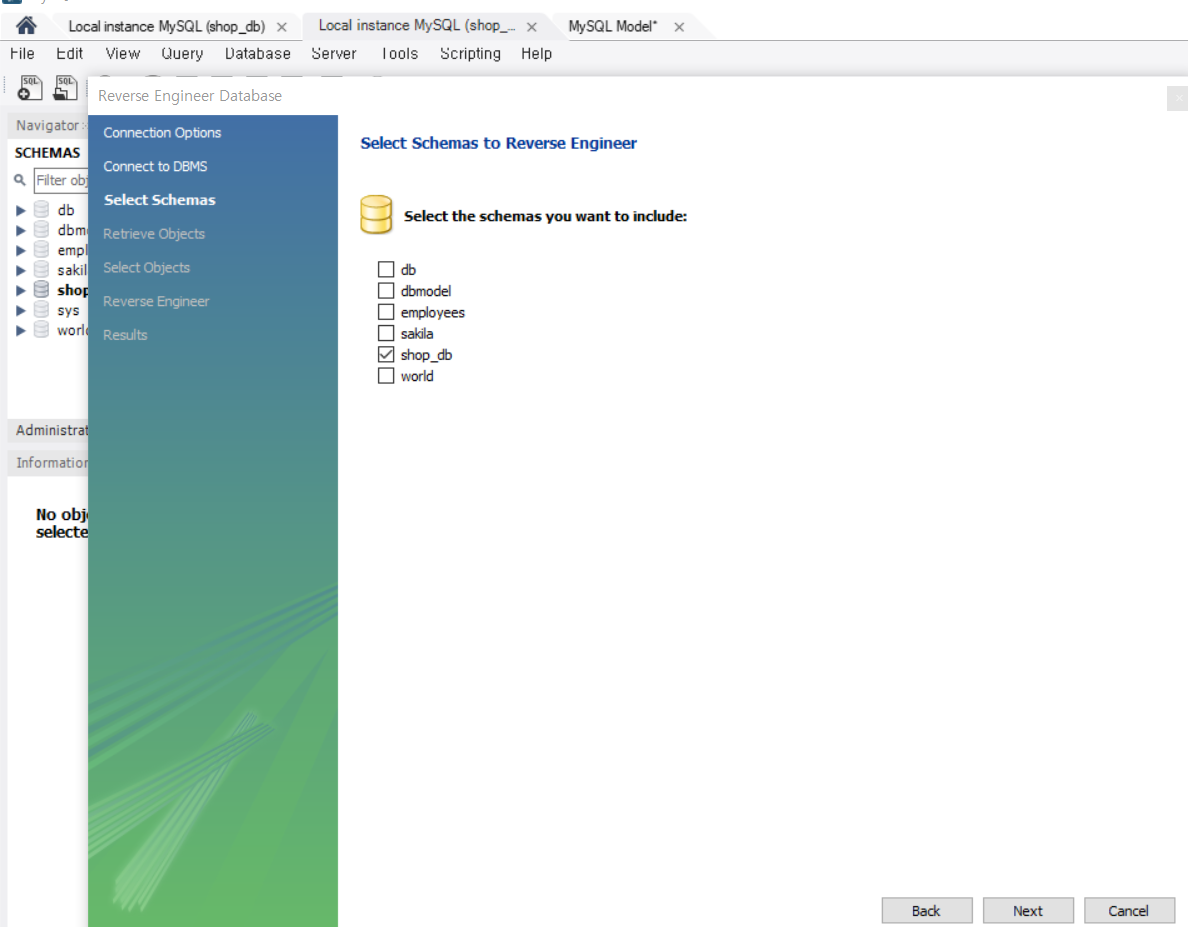Select the db schema database icon
The height and width of the screenshot is (927, 1188).
click(x=42, y=210)
